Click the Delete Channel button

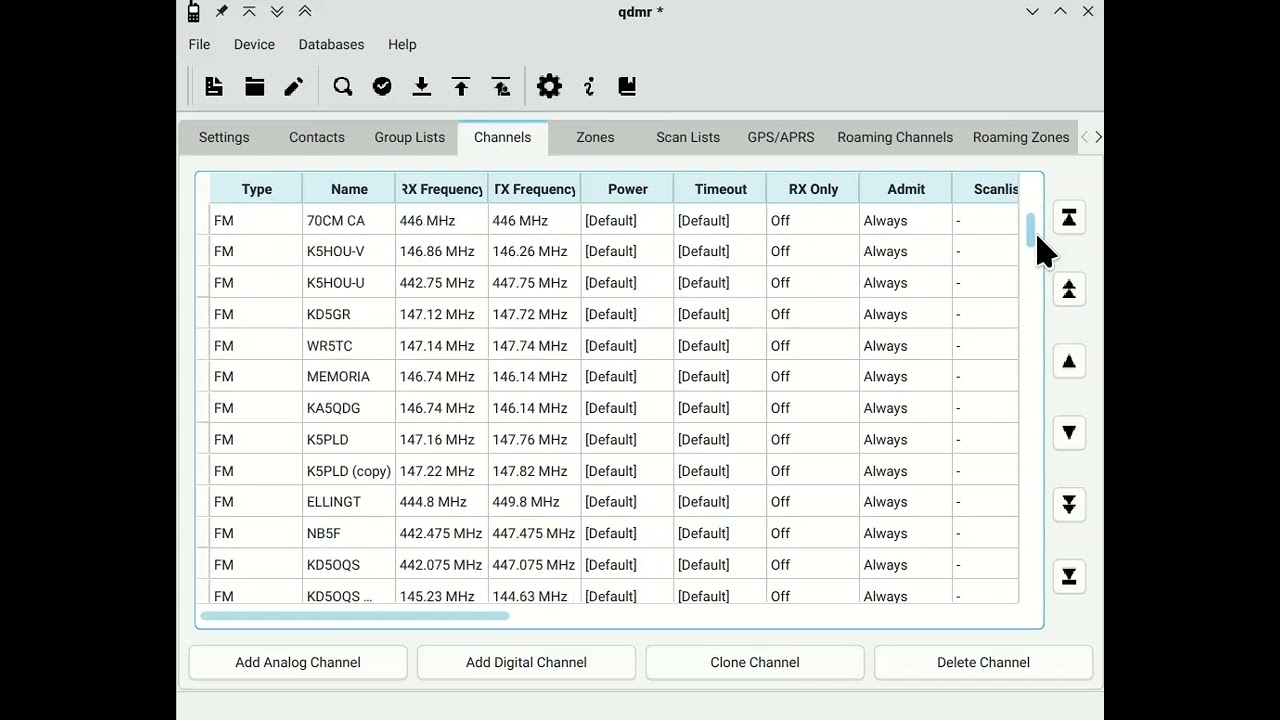983,663
